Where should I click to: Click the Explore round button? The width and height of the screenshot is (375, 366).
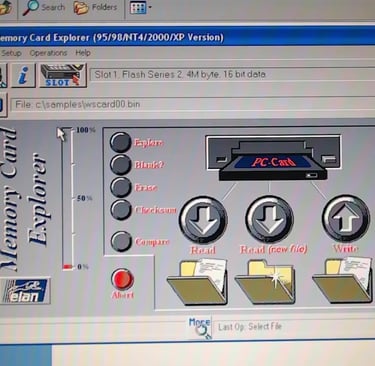click(120, 142)
